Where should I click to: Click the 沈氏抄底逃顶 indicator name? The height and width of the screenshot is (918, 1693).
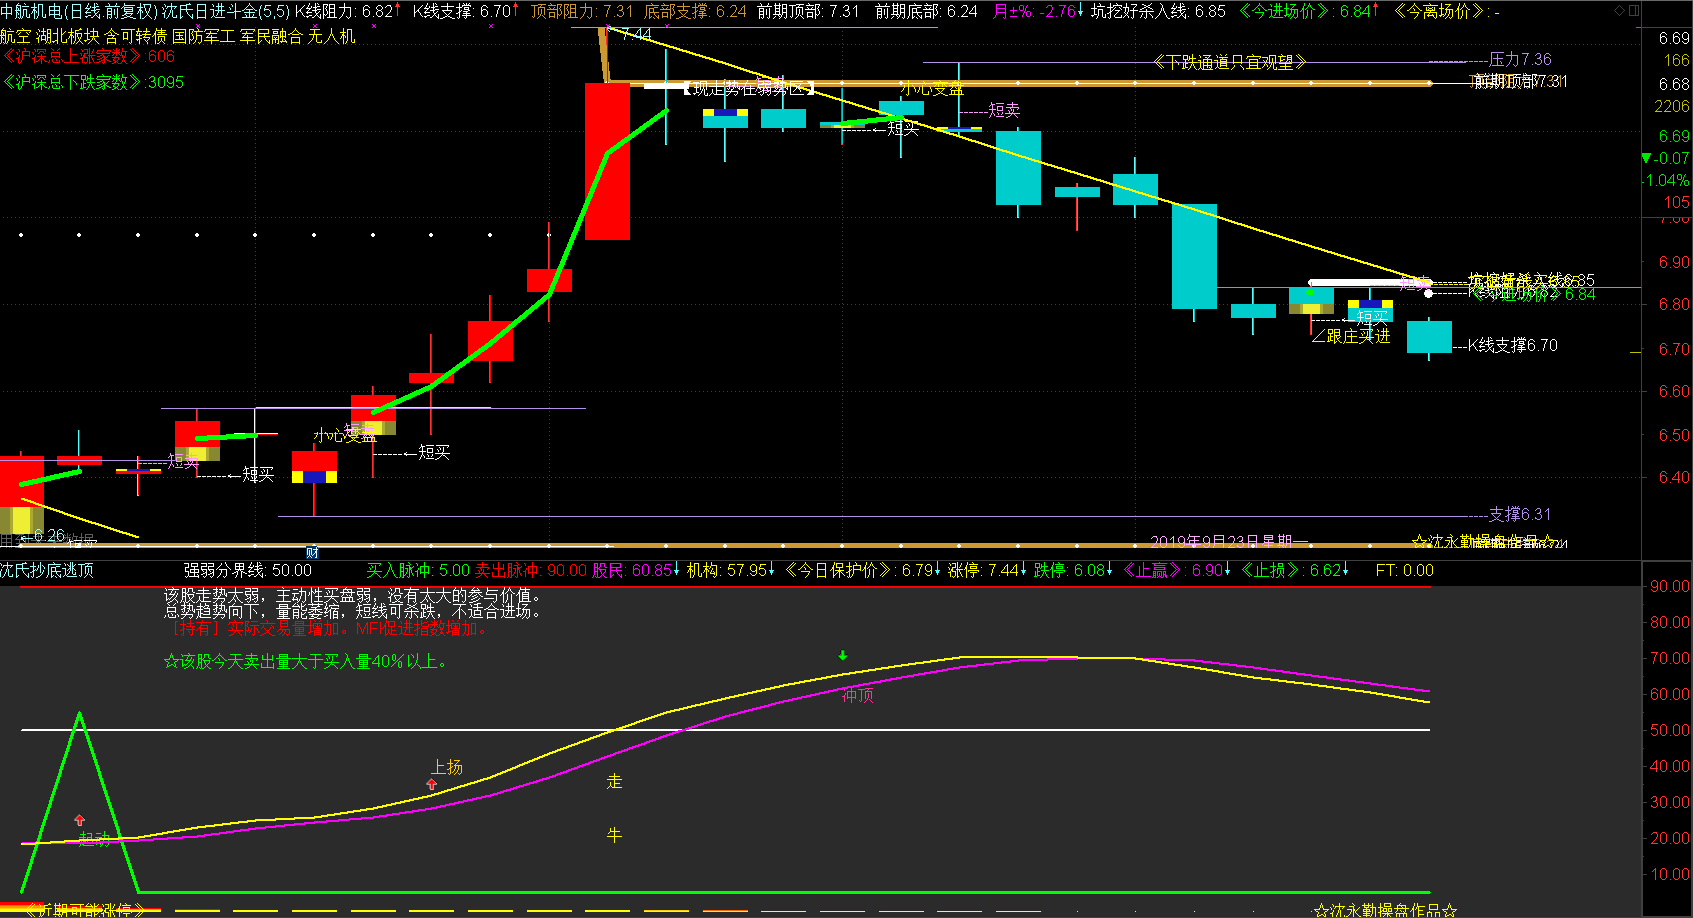(x=47, y=570)
